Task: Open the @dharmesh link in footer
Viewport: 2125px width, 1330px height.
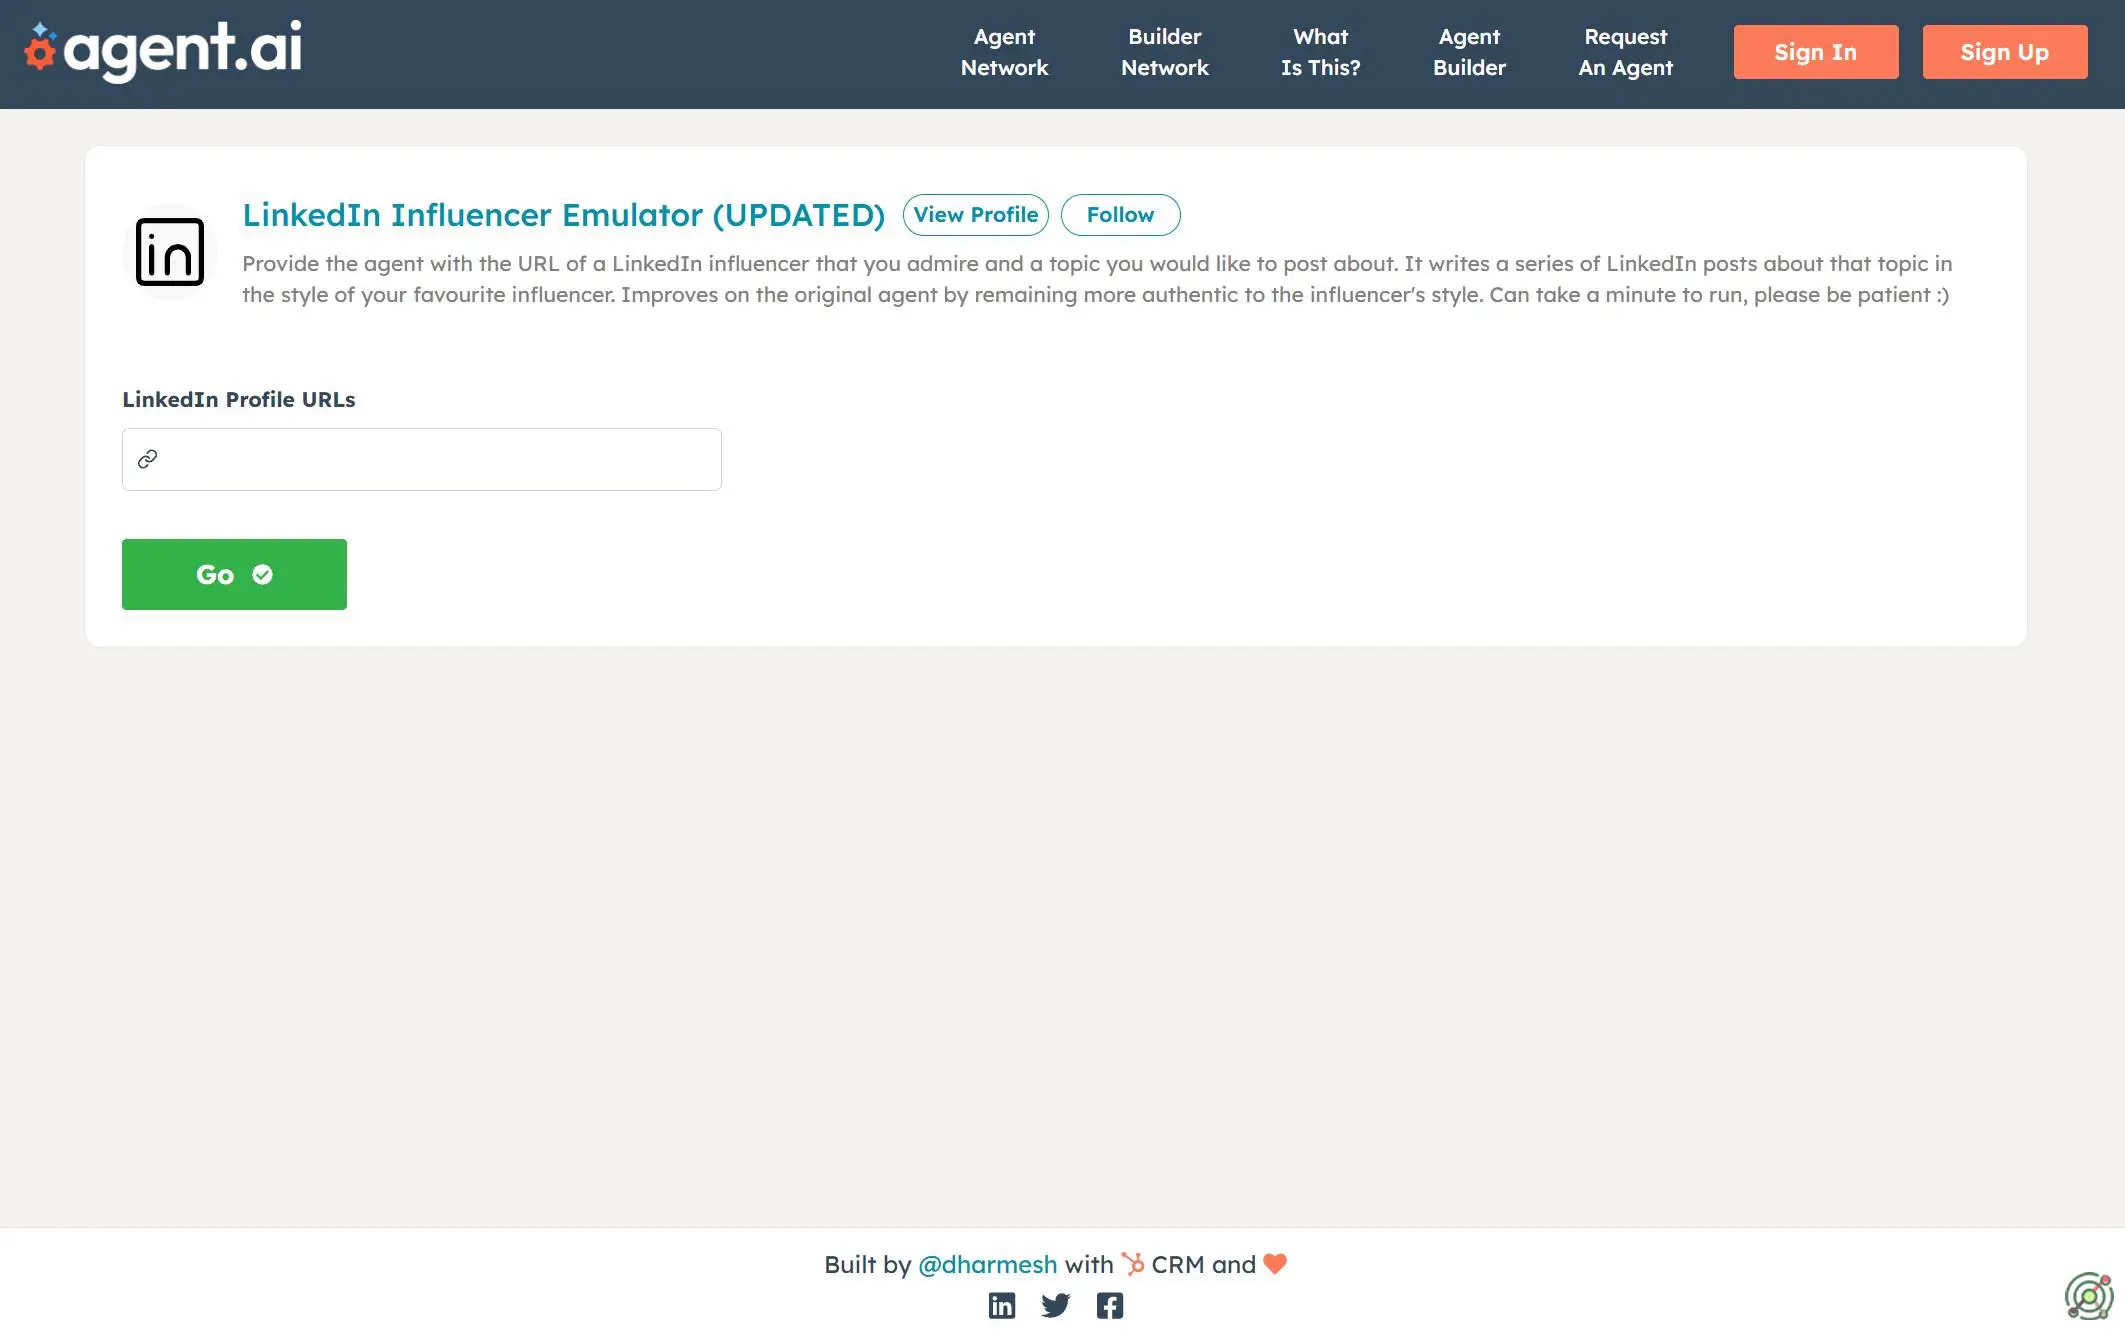Action: pyautogui.click(x=987, y=1264)
